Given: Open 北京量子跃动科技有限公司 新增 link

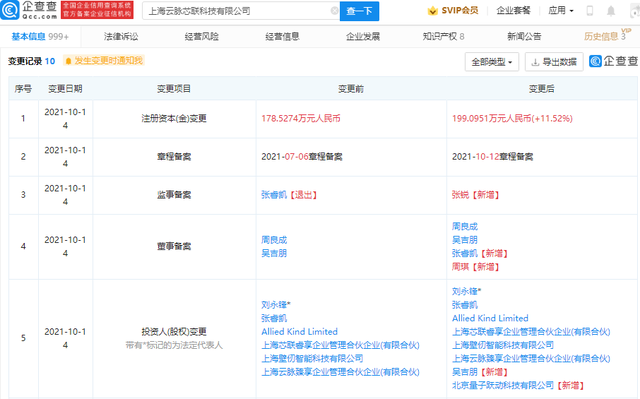Looking at the screenshot, I should 503,385.
